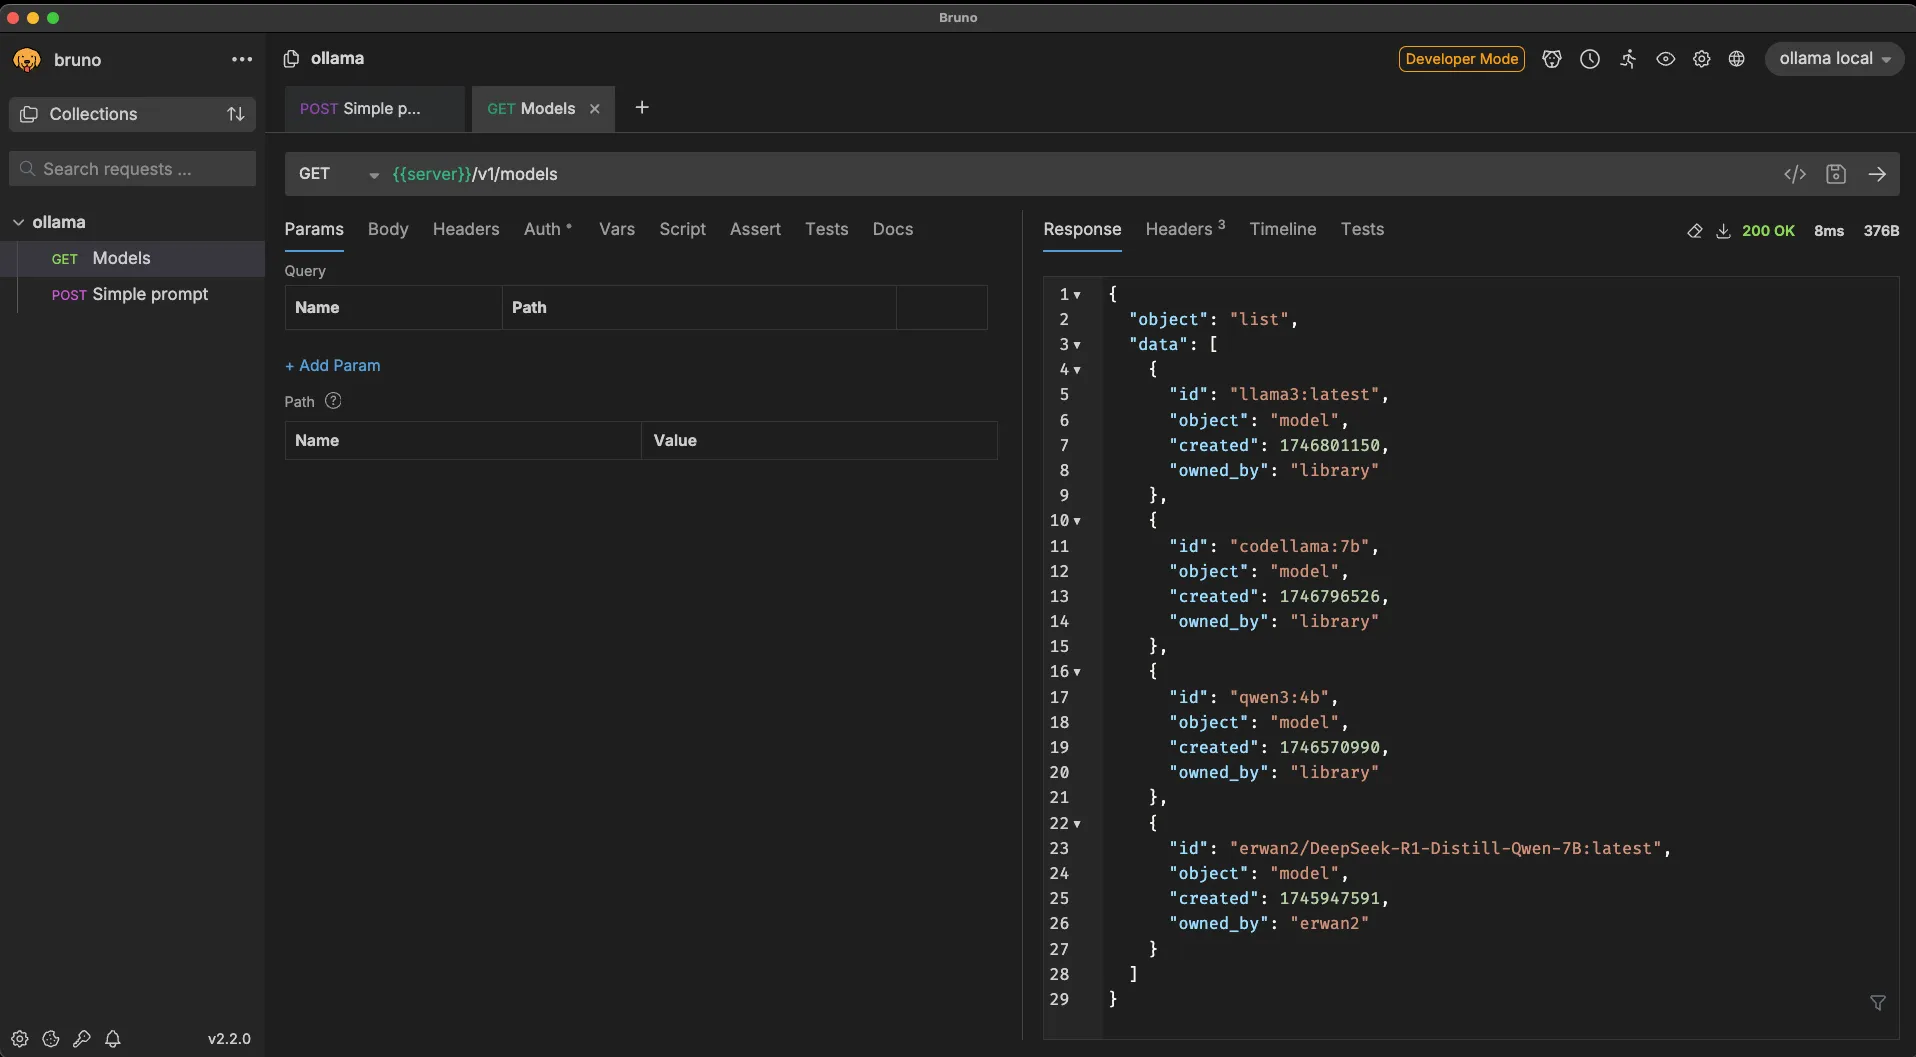Close the GET Models tab
Image resolution: width=1916 pixels, height=1057 pixels.
(x=595, y=109)
